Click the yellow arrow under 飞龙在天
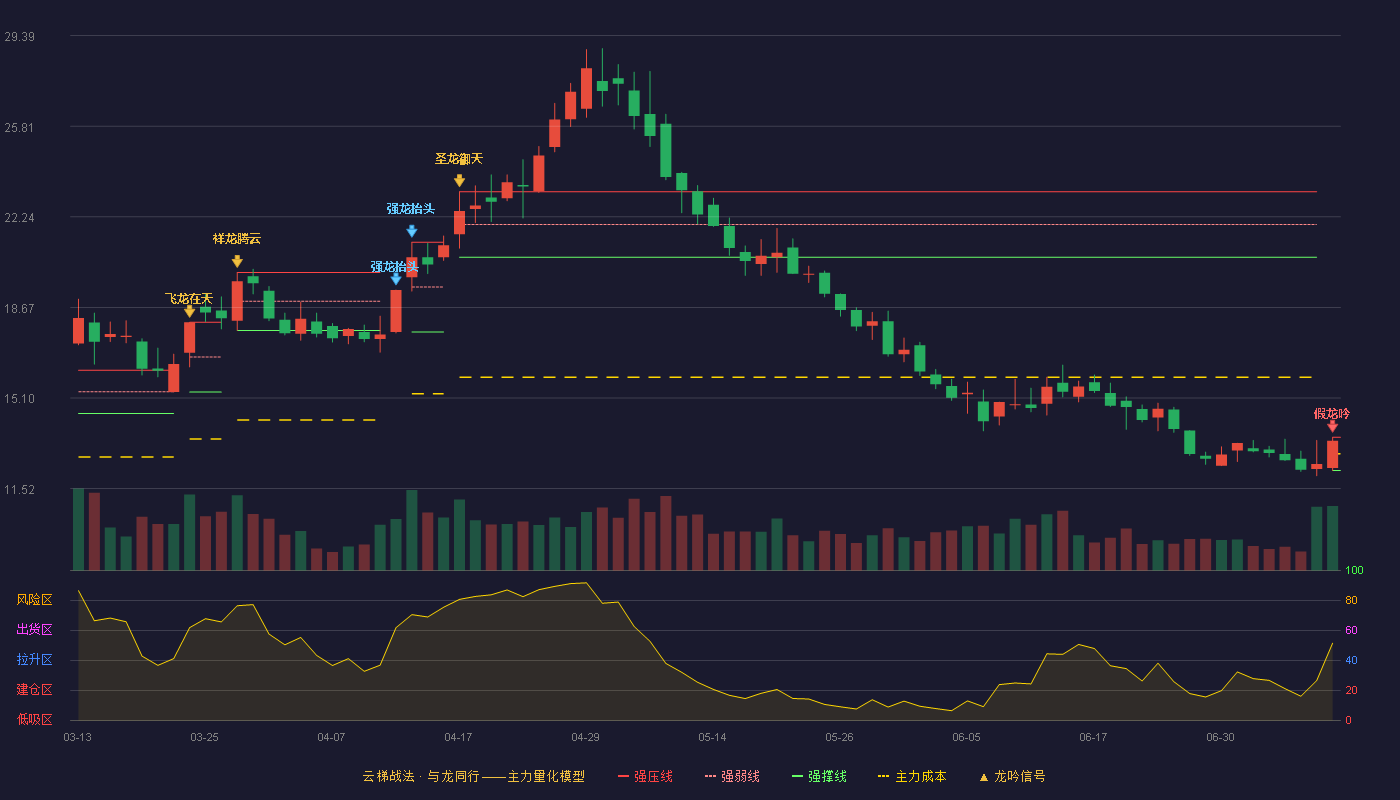Viewport: 1400px width, 800px height. click(x=190, y=312)
